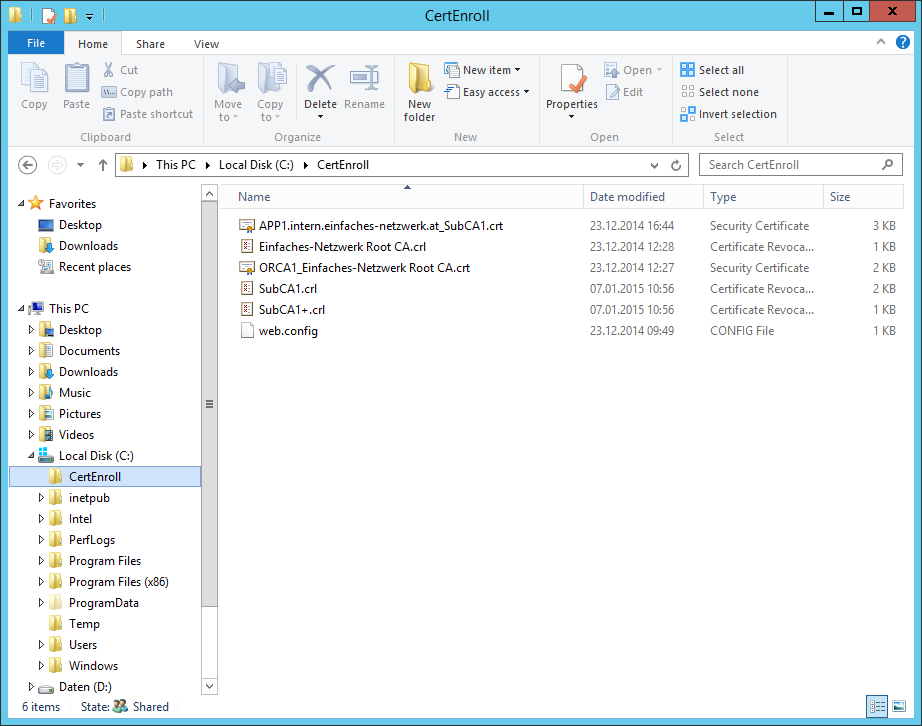This screenshot has height=726, width=922.
Task: Click the navigation pane scrollbar down arrow
Action: click(x=209, y=687)
